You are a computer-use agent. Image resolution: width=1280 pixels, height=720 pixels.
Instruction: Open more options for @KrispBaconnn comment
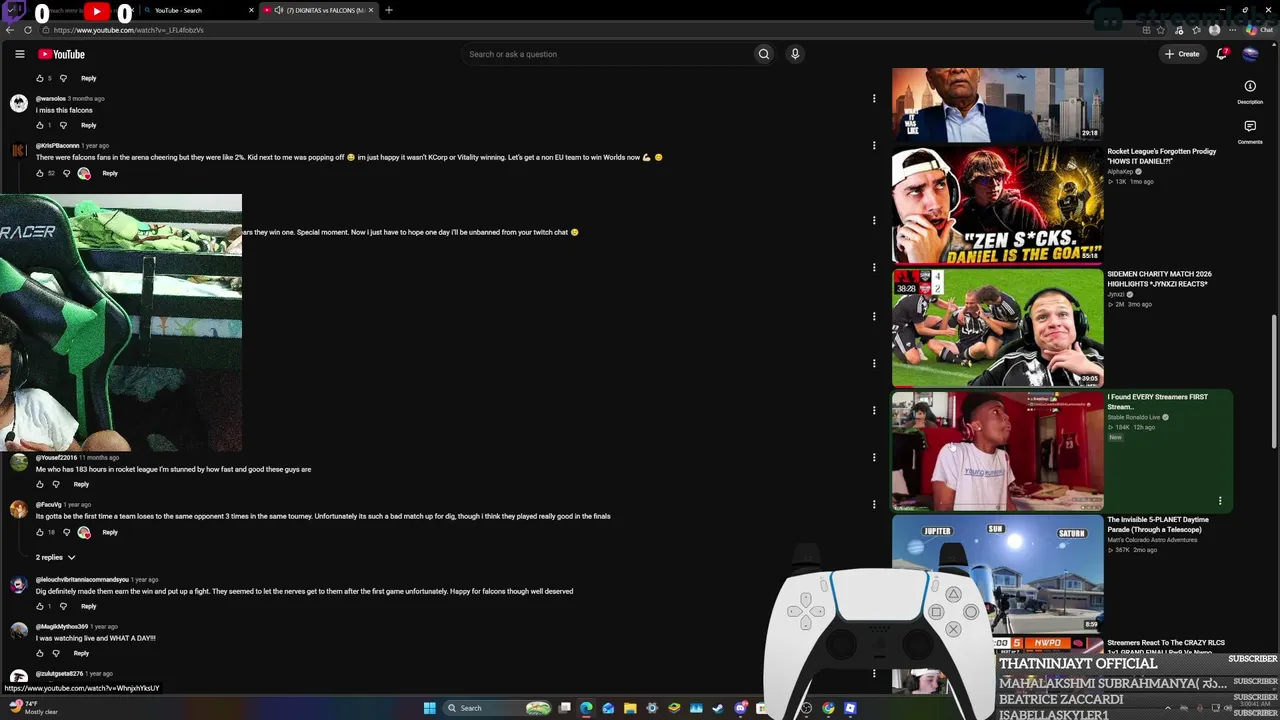click(x=874, y=145)
